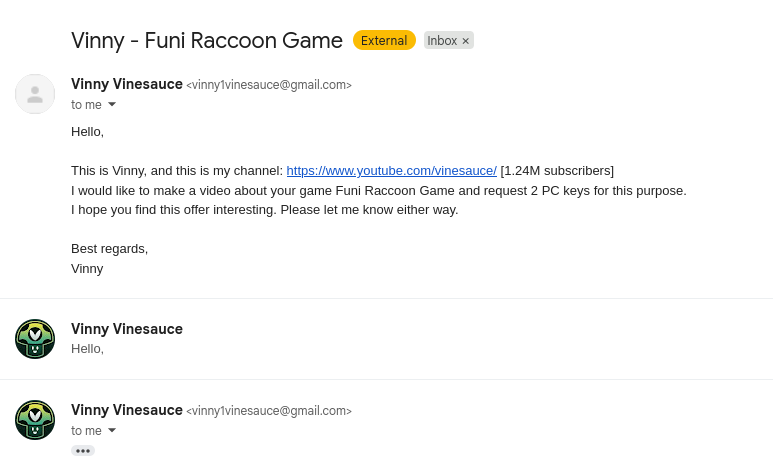The image size is (773, 471).
Task: Expand recipient details in the last email
Action: point(112,430)
